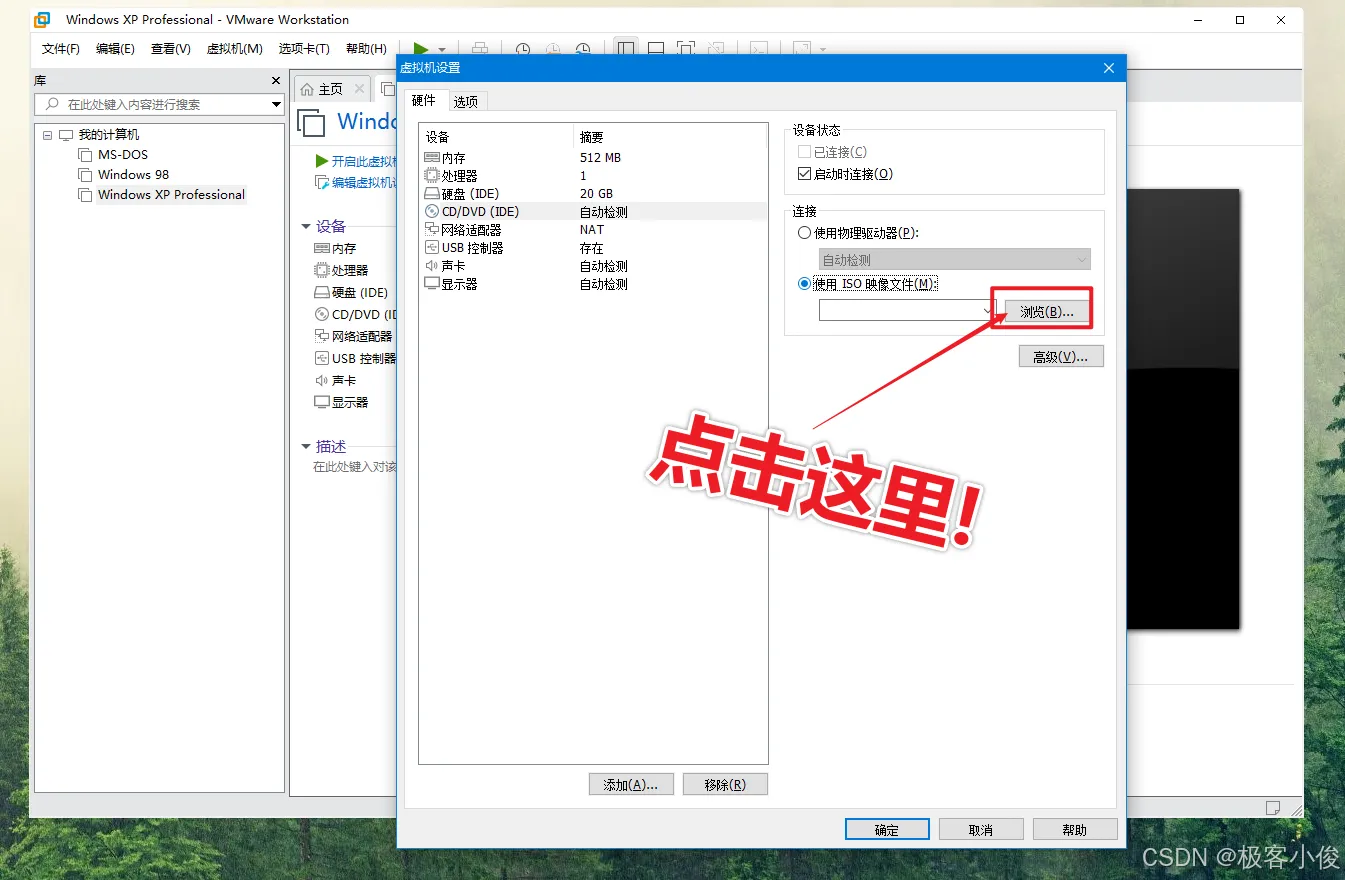Click the green 开启此虚拟机 play icon
The height and width of the screenshot is (880, 1345).
point(321,161)
